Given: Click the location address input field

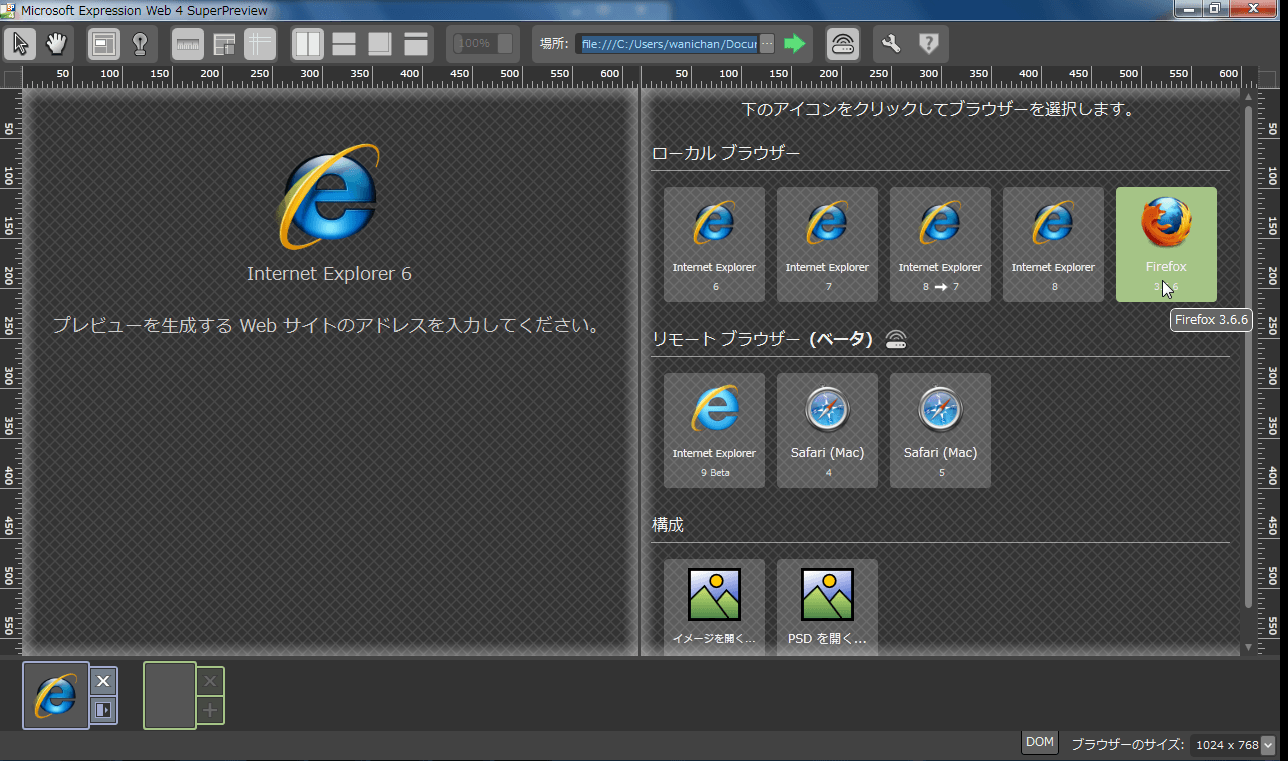Looking at the screenshot, I should 668,44.
